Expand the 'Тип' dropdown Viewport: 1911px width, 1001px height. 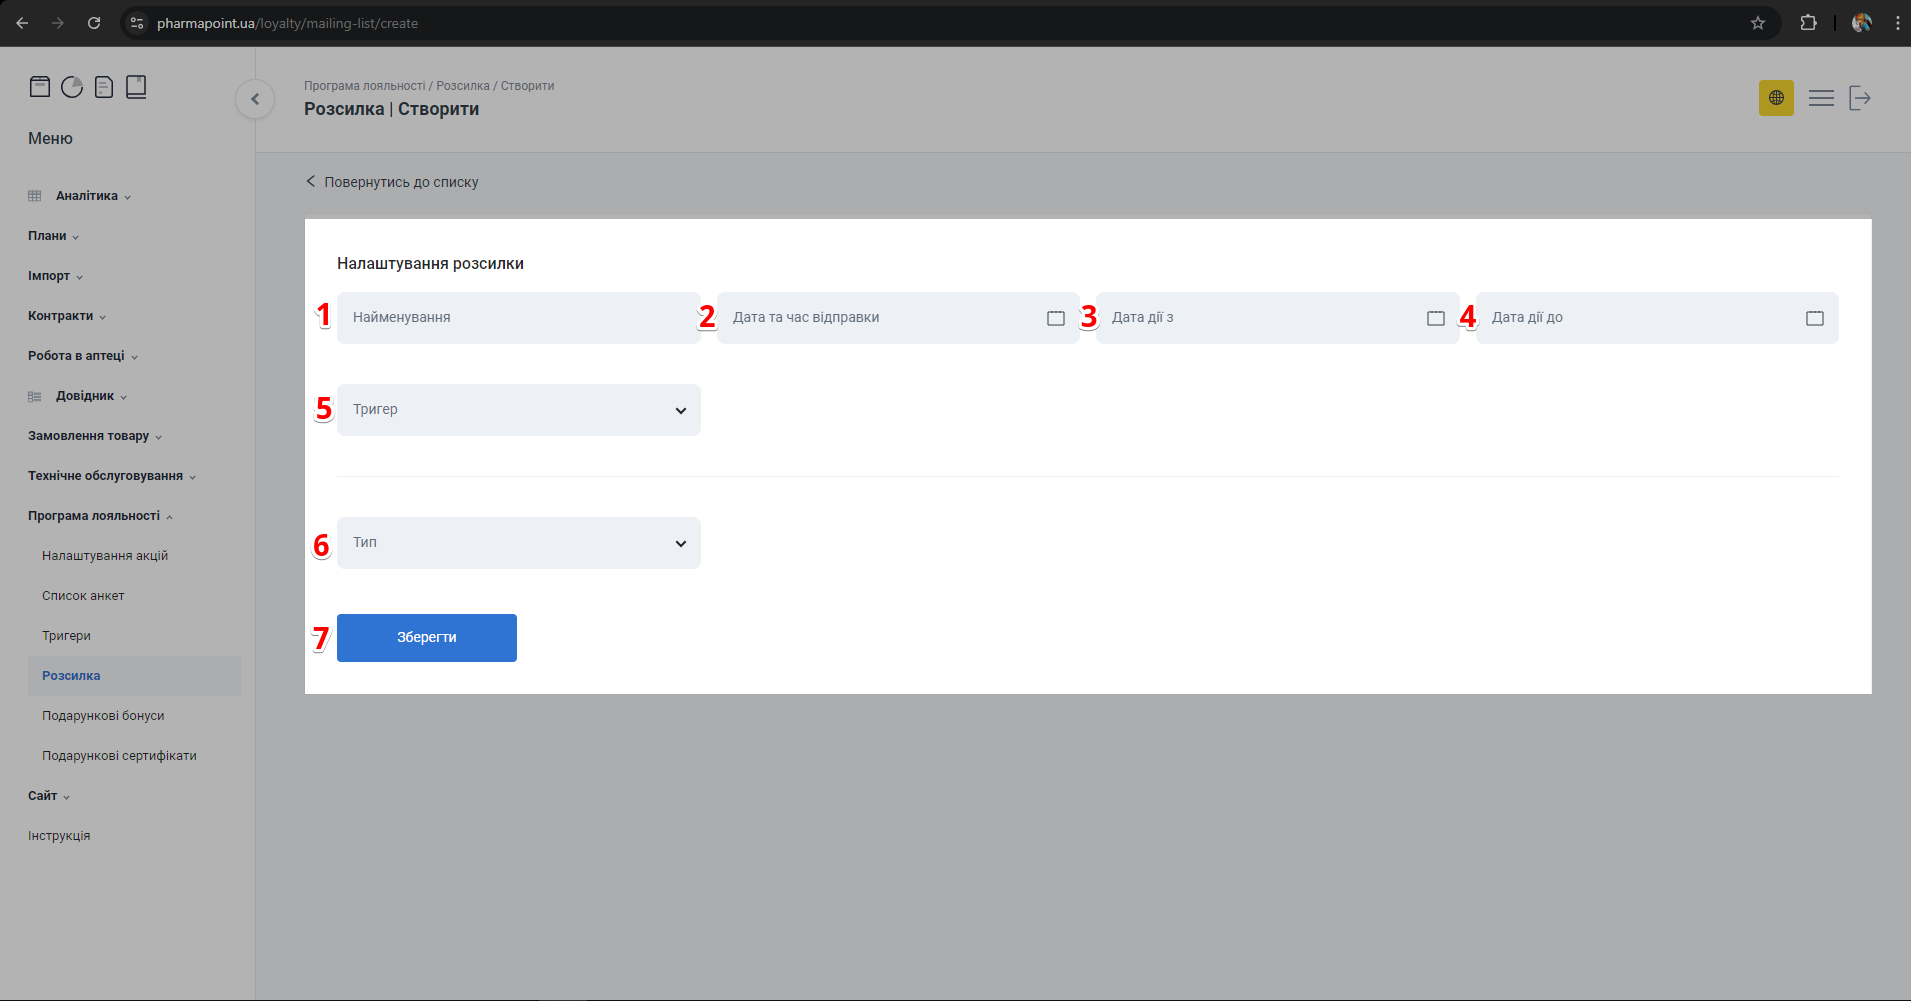coord(518,543)
